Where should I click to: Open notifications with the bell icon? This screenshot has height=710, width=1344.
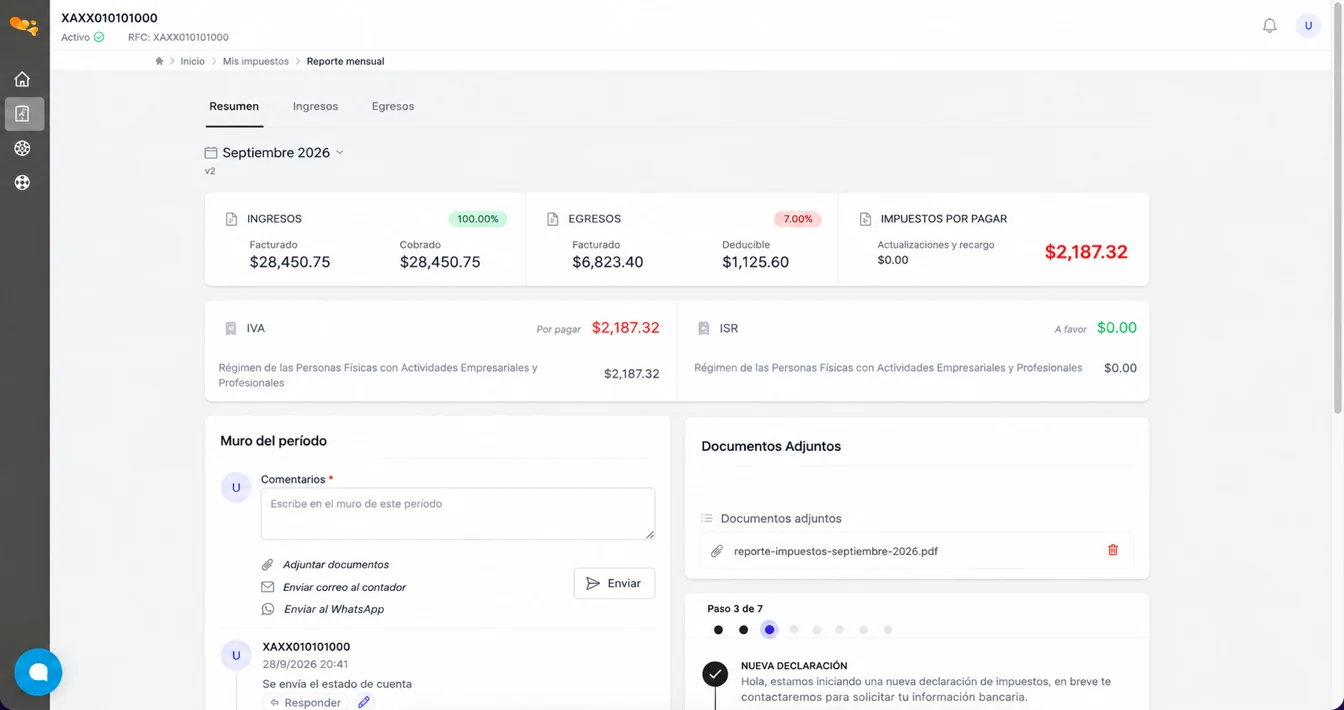coord(1269,26)
